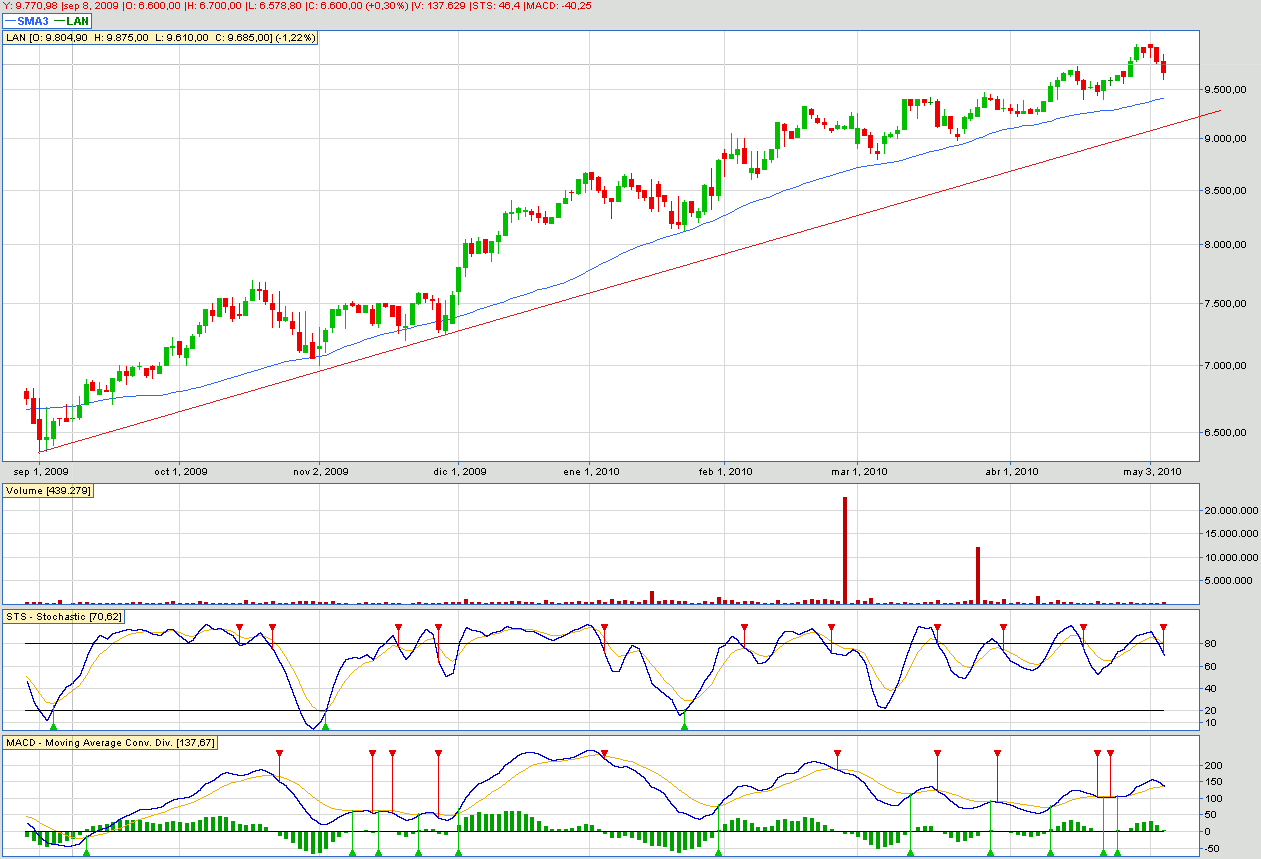Image resolution: width=1261 pixels, height=859 pixels.
Task: Select the leftmost red sell marker in Stochastic panel
Action: coord(240,627)
